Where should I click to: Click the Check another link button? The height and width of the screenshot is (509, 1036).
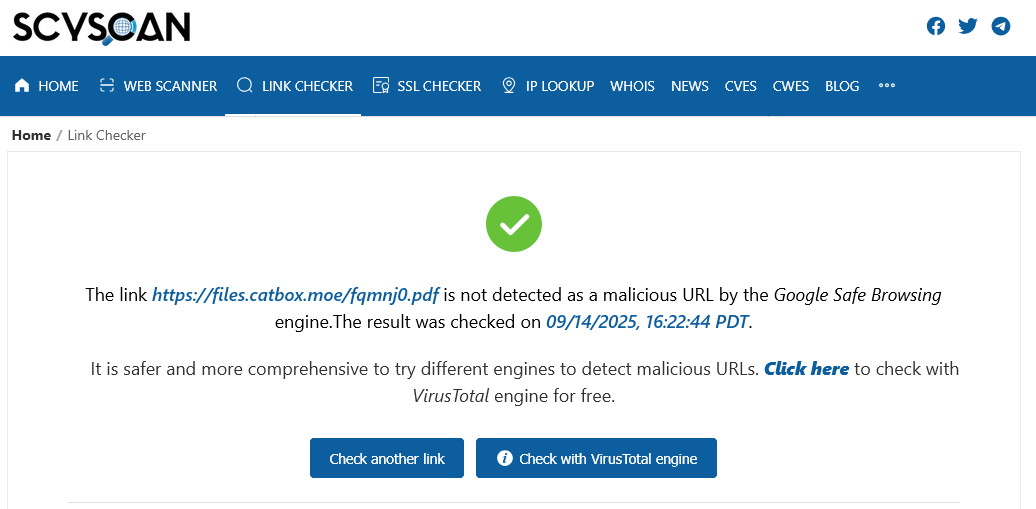click(387, 458)
